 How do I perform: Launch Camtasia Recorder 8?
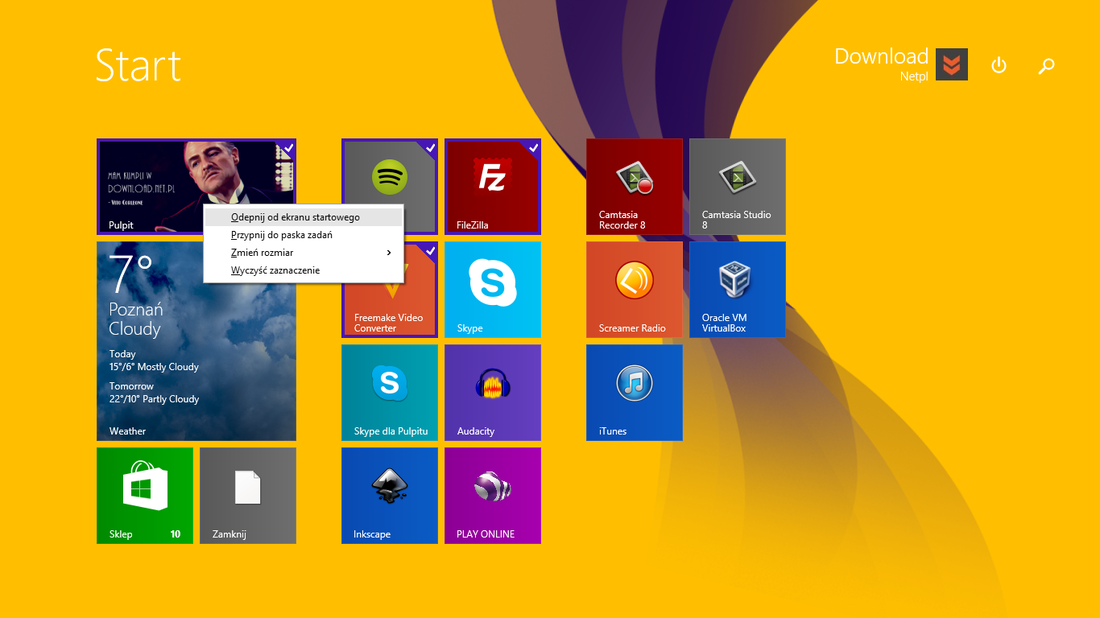(x=634, y=187)
